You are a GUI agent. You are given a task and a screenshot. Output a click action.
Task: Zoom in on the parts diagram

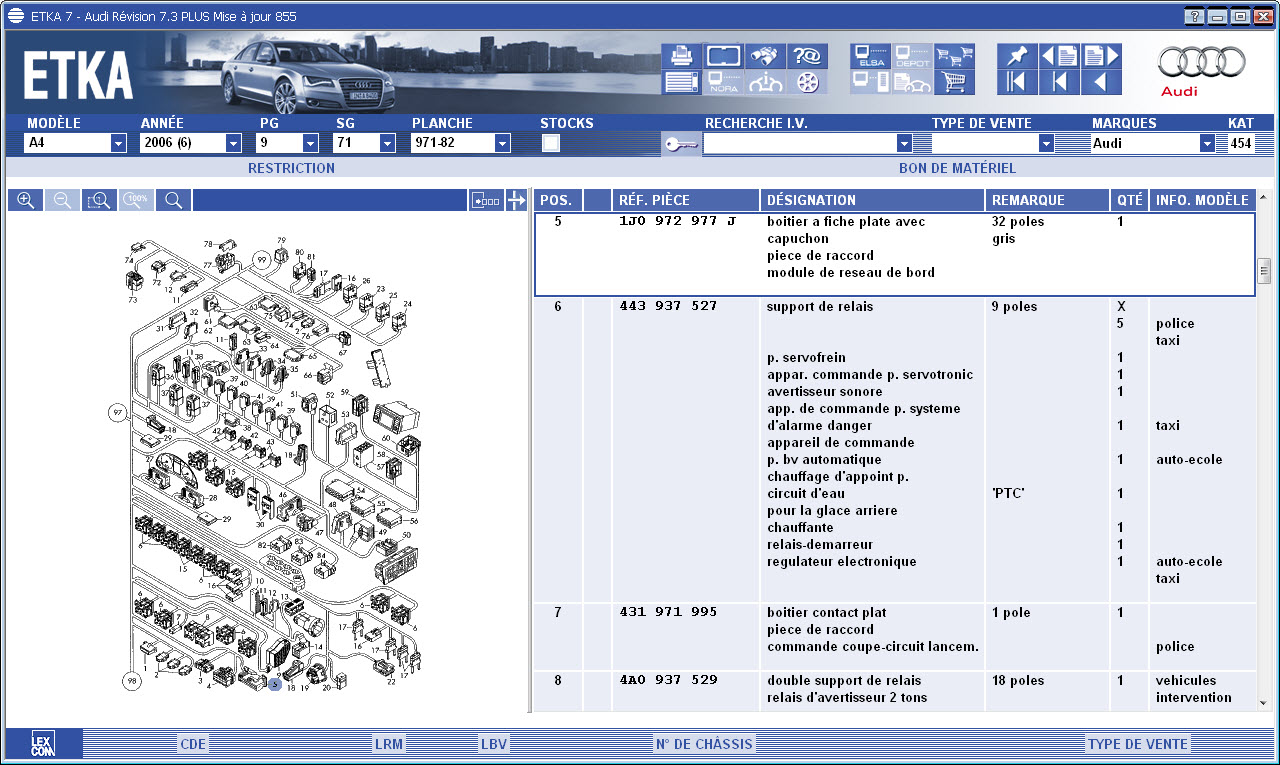tap(25, 200)
